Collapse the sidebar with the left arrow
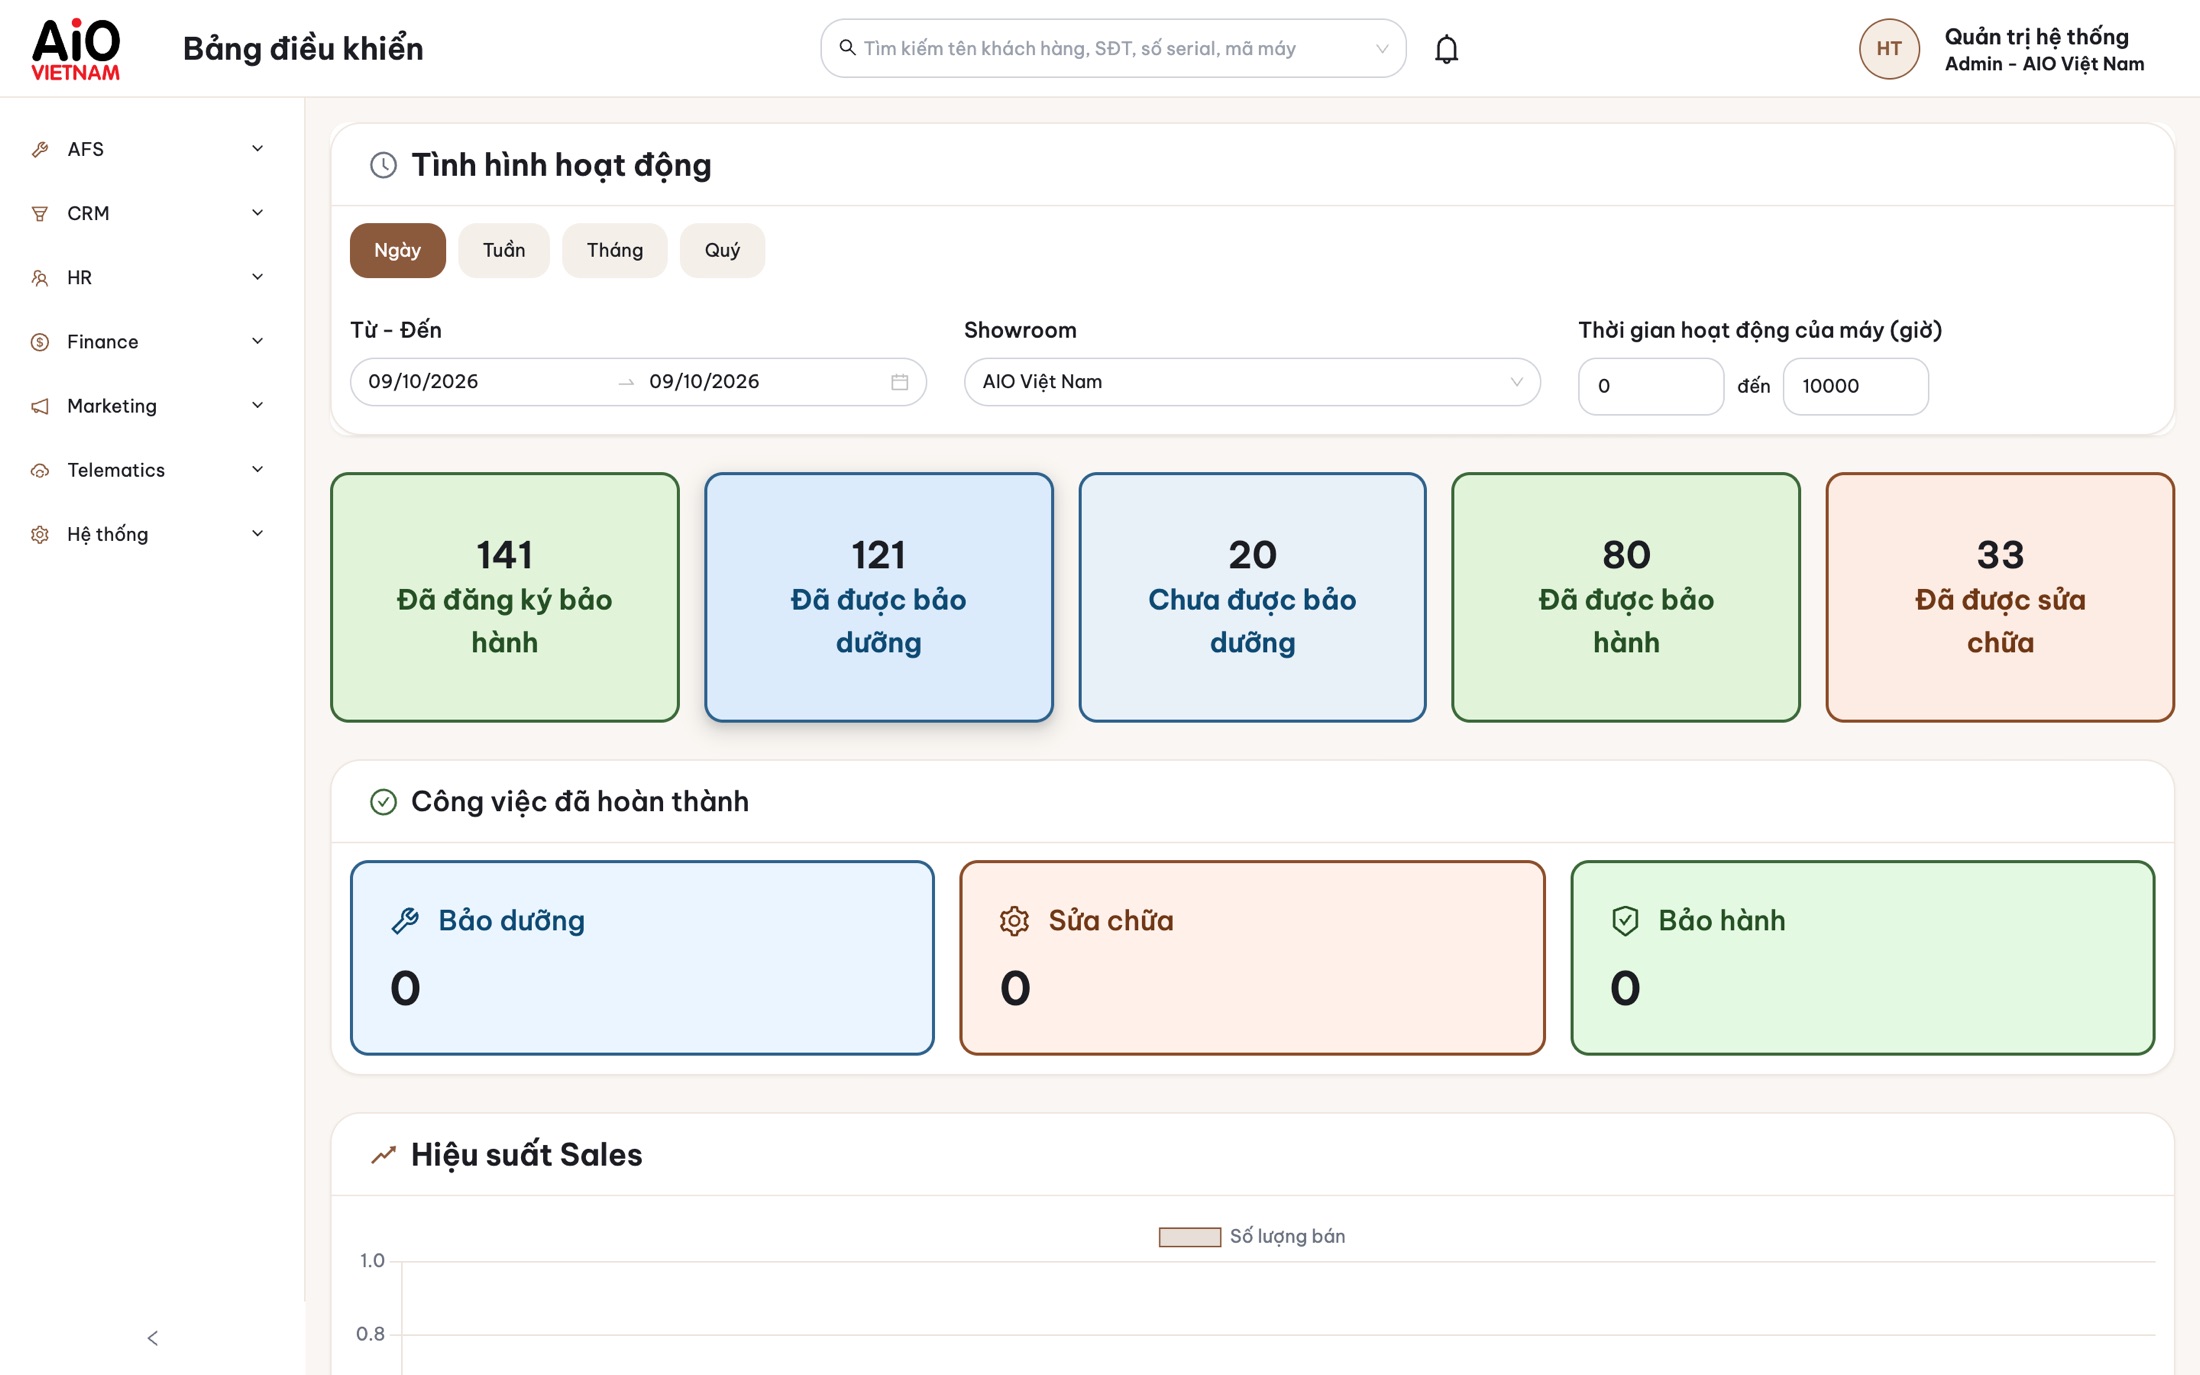Image resolution: width=2200 pixels, height=1375 pixels. pos(152,1338)
